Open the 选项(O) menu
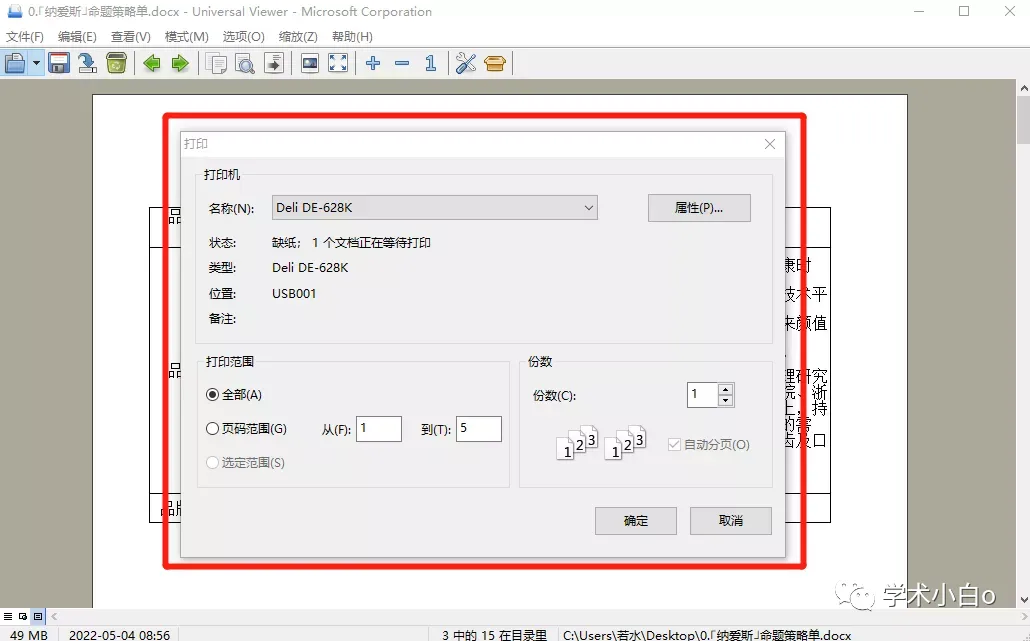 tap(243, 37)
